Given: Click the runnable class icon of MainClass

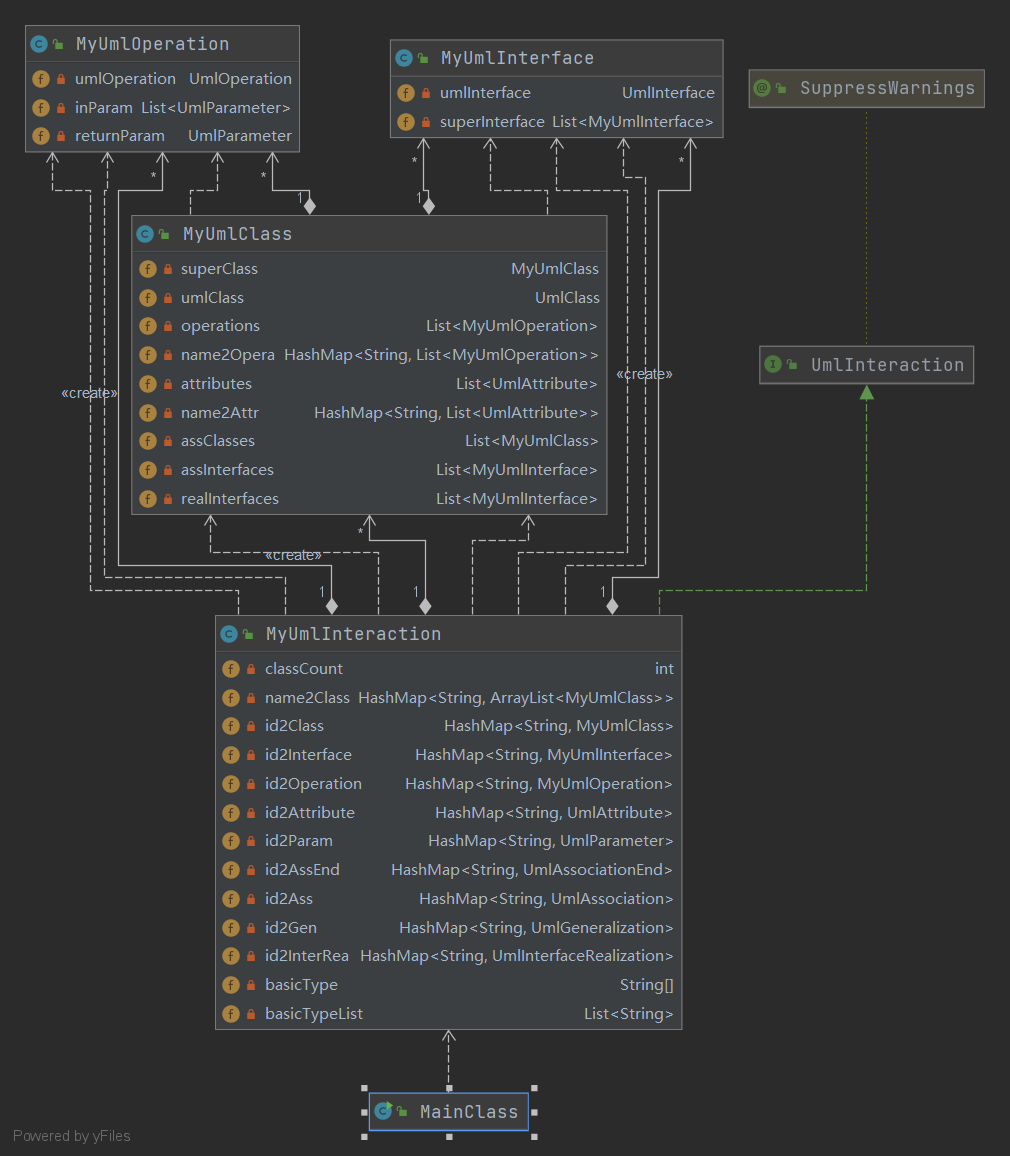Looking at the screenshot, I should tap(383, 1111).
